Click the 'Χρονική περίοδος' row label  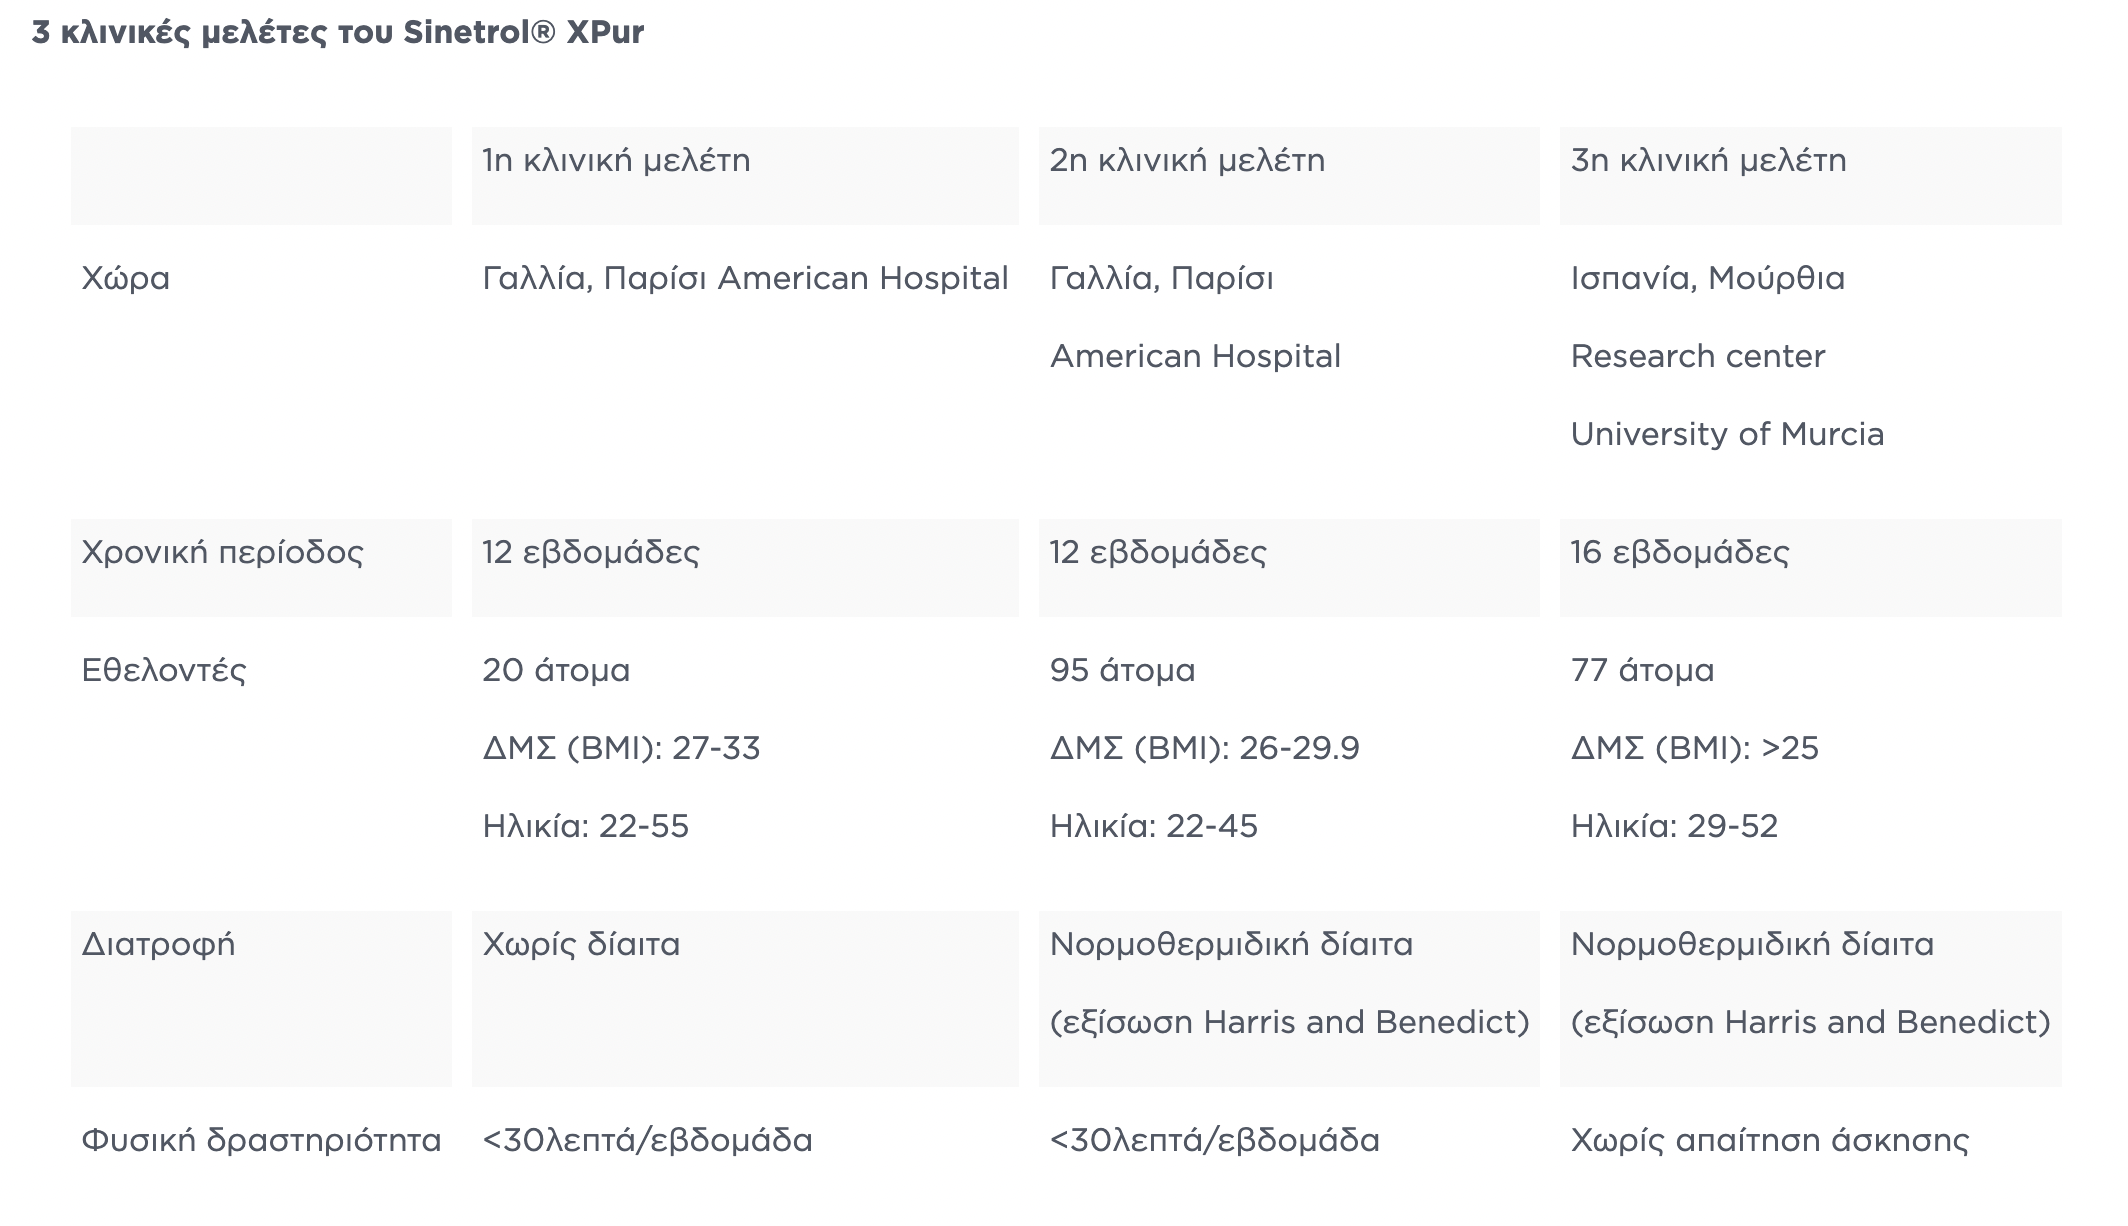tap(222, 553)
